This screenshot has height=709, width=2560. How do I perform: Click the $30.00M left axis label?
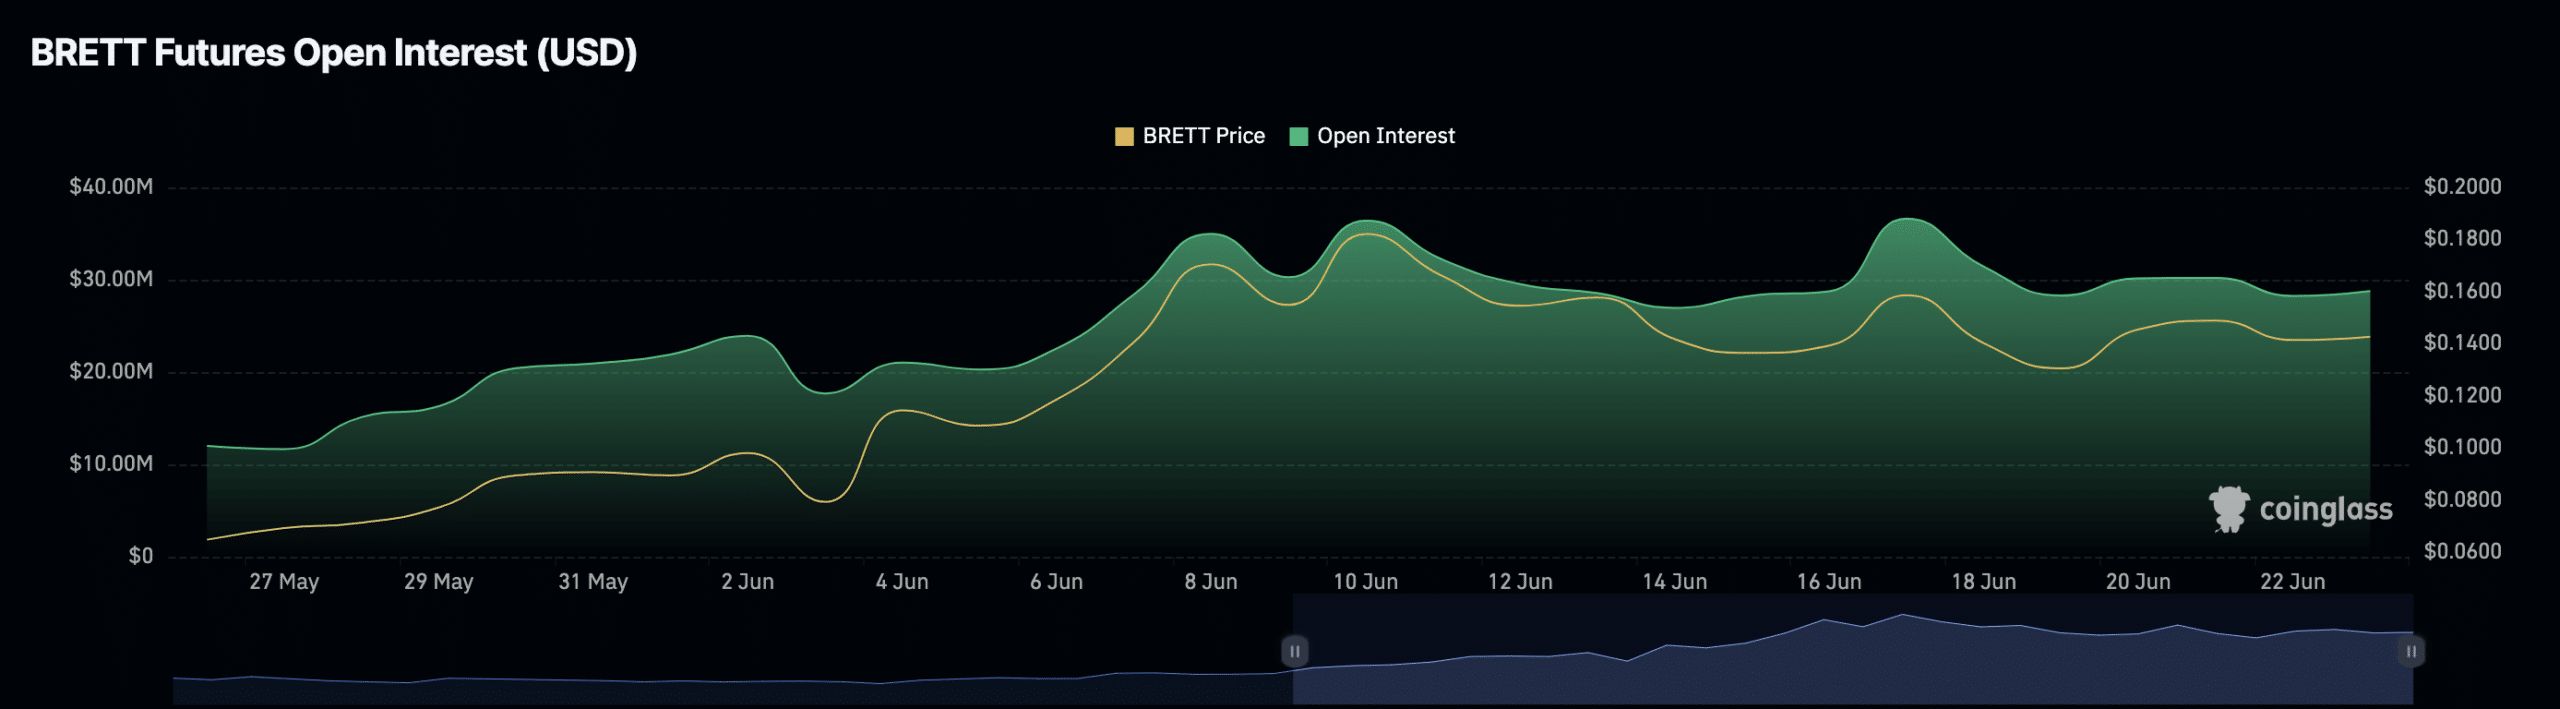[111, 279]
